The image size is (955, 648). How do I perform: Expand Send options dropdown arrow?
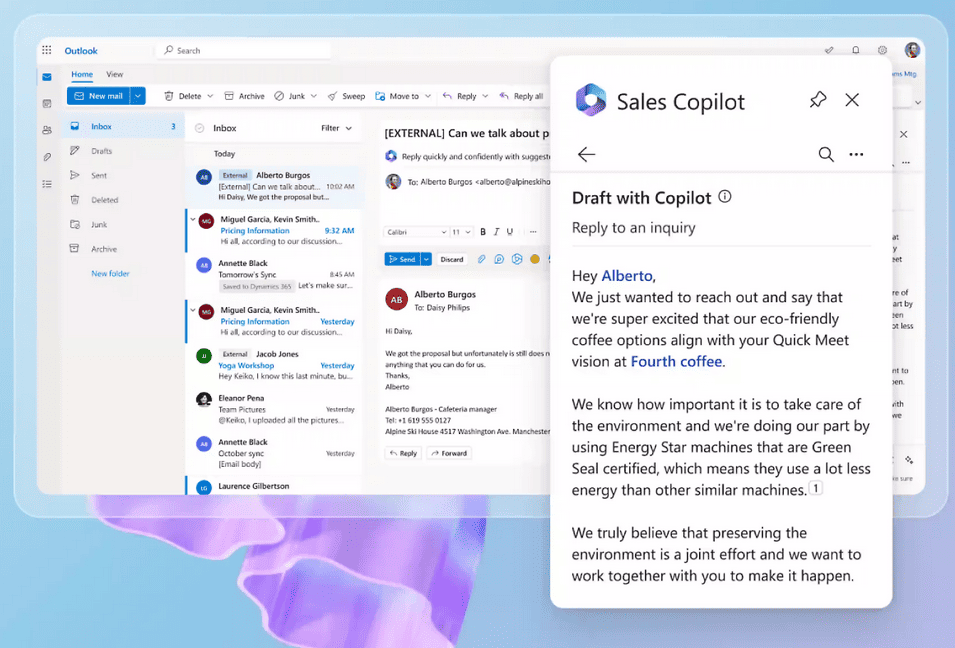(x=426, y=259)
